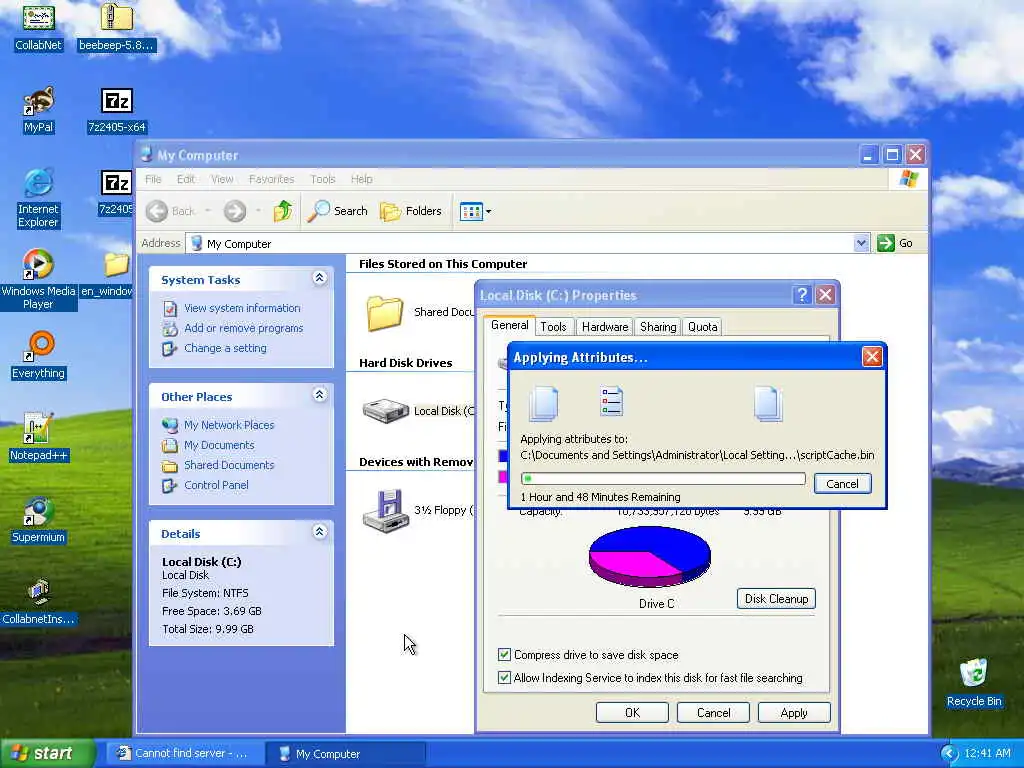Open the Favorites menu
The image size is (1024, 768).
click(271, 179)
